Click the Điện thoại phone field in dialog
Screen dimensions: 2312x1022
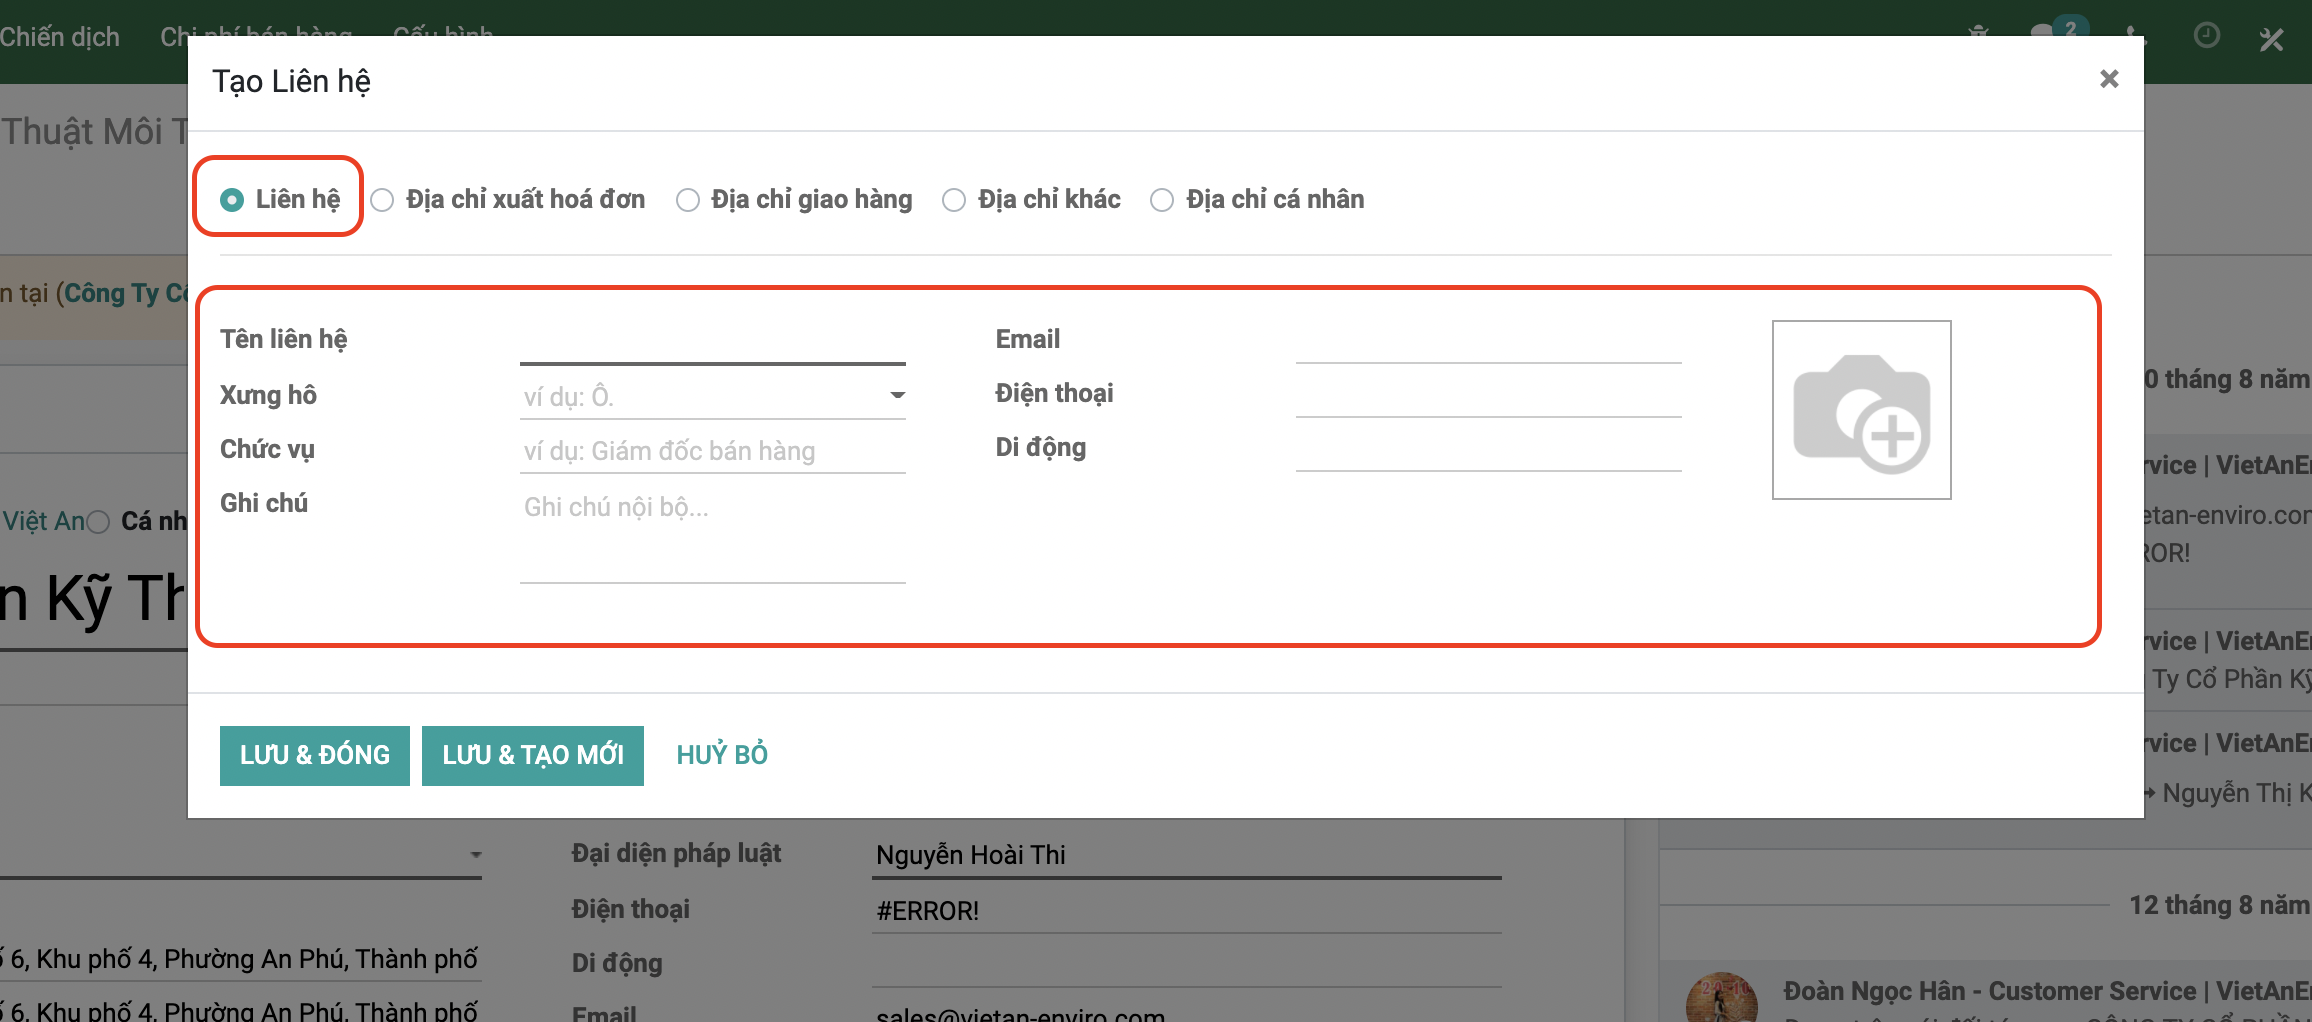(1489, 395)
